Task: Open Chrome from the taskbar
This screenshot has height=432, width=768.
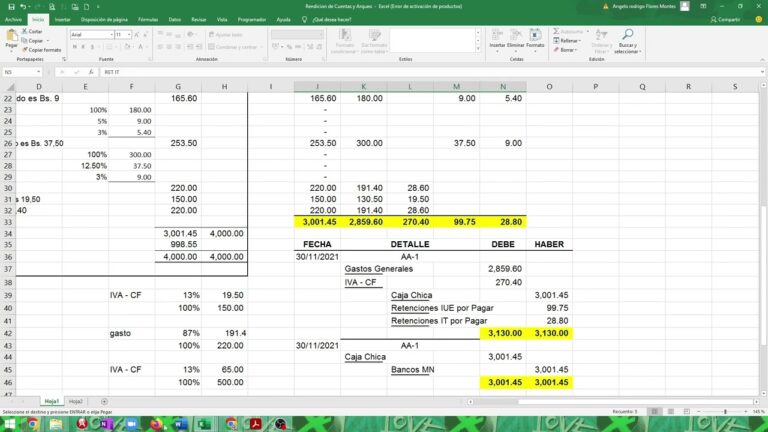Action: point(32,423)
